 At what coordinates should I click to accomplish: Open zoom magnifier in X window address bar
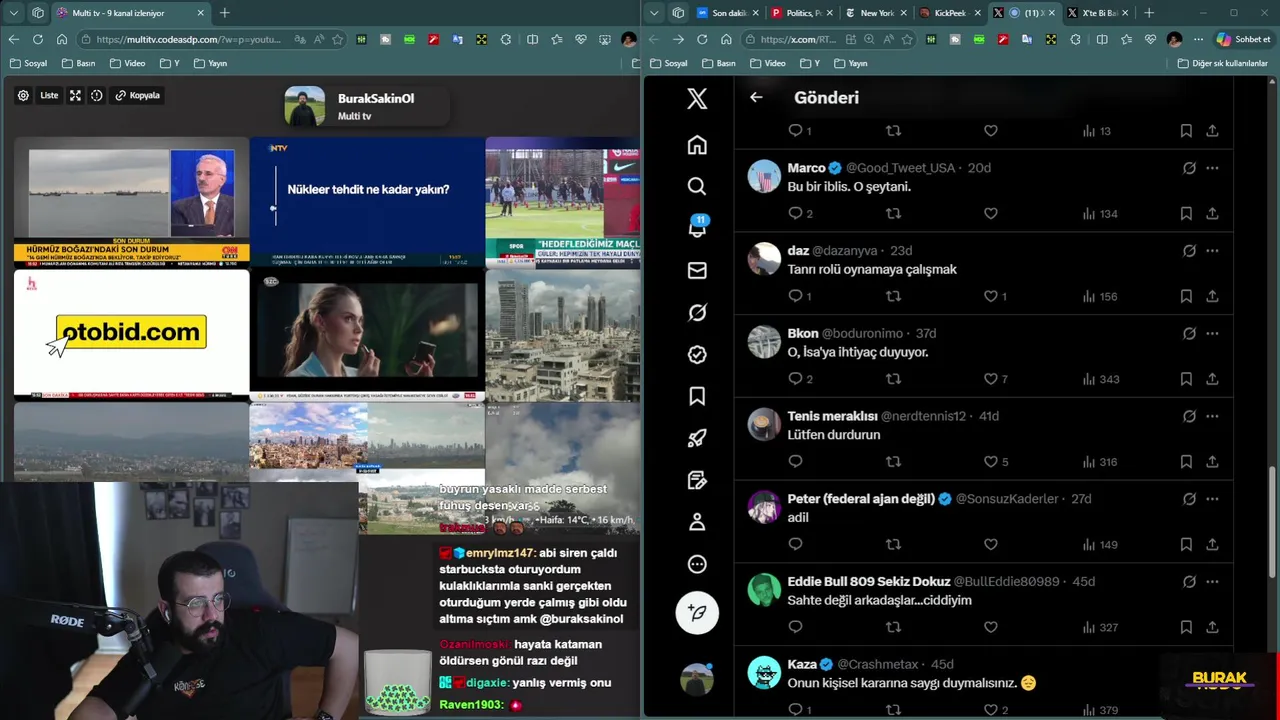869,39
